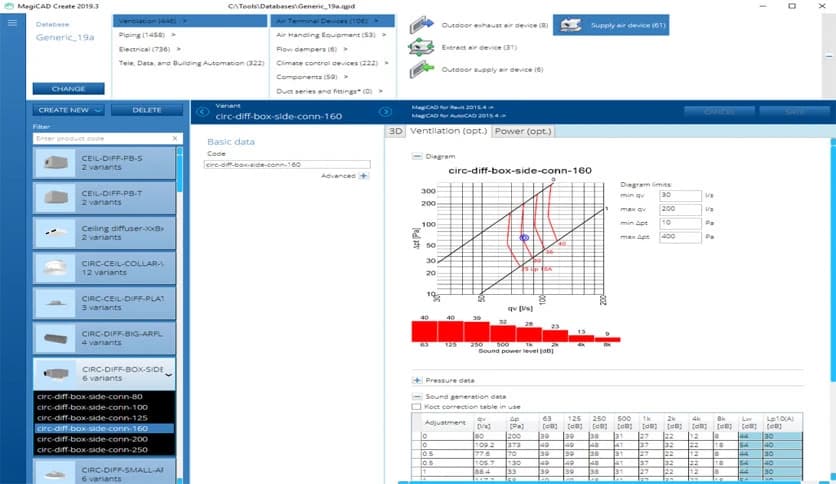This screenshot has height=484, width=836.
Task: Select CEIL-DIFF-PB-S product thumbnail
Action: (x=55, y=163)
